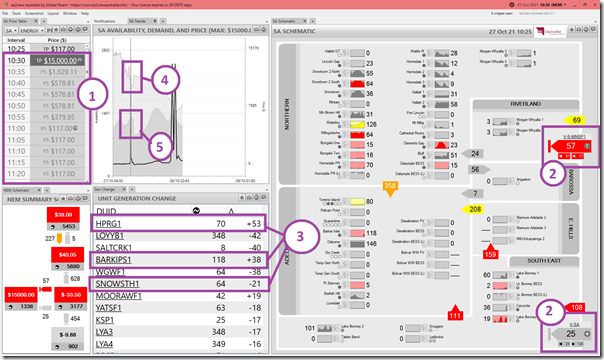This screenshot has width=604, height=360.
Task: Close the SA Trends tab
Action: [x=155, y=21]
